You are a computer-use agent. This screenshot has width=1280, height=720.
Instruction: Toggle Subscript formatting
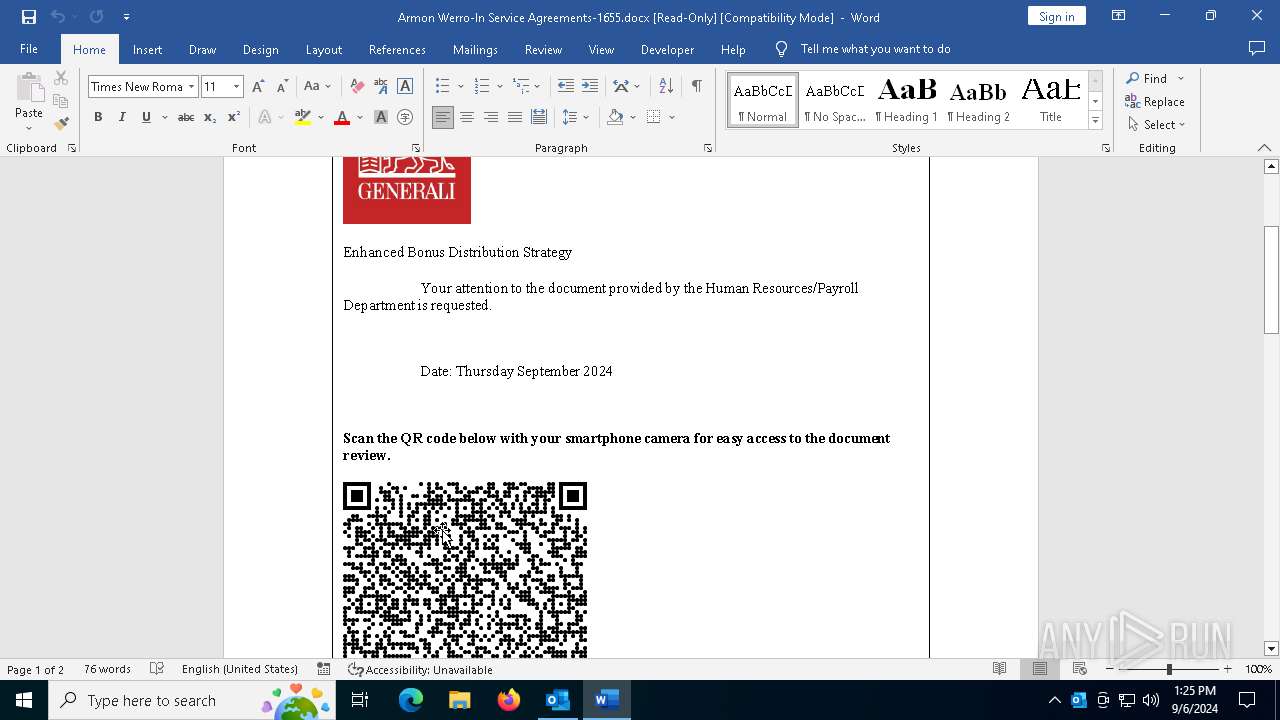[x=210, y=117]
